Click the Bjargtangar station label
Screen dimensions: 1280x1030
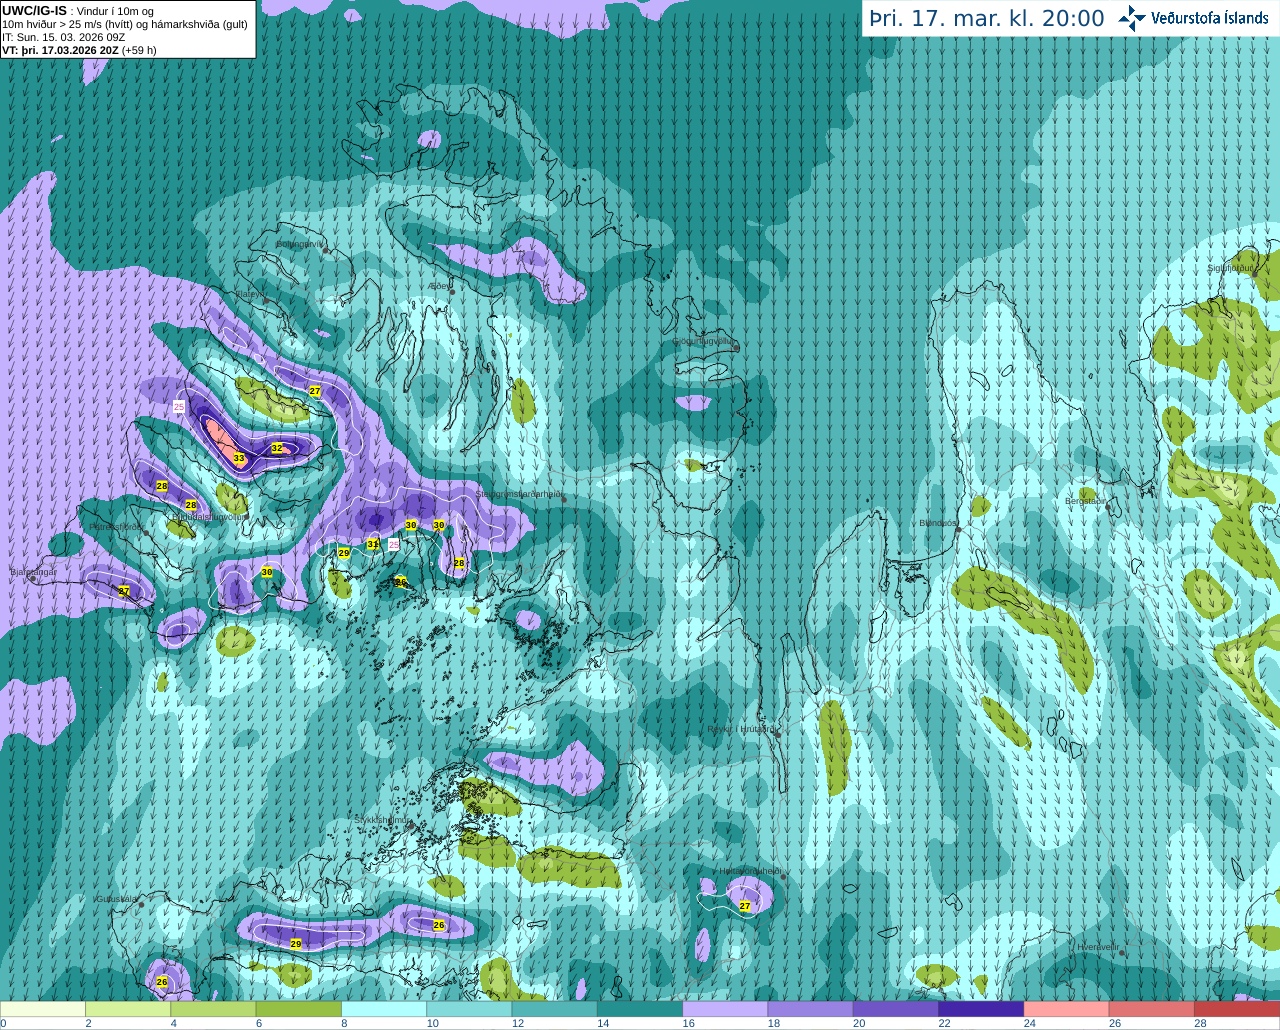coord(33,572)
